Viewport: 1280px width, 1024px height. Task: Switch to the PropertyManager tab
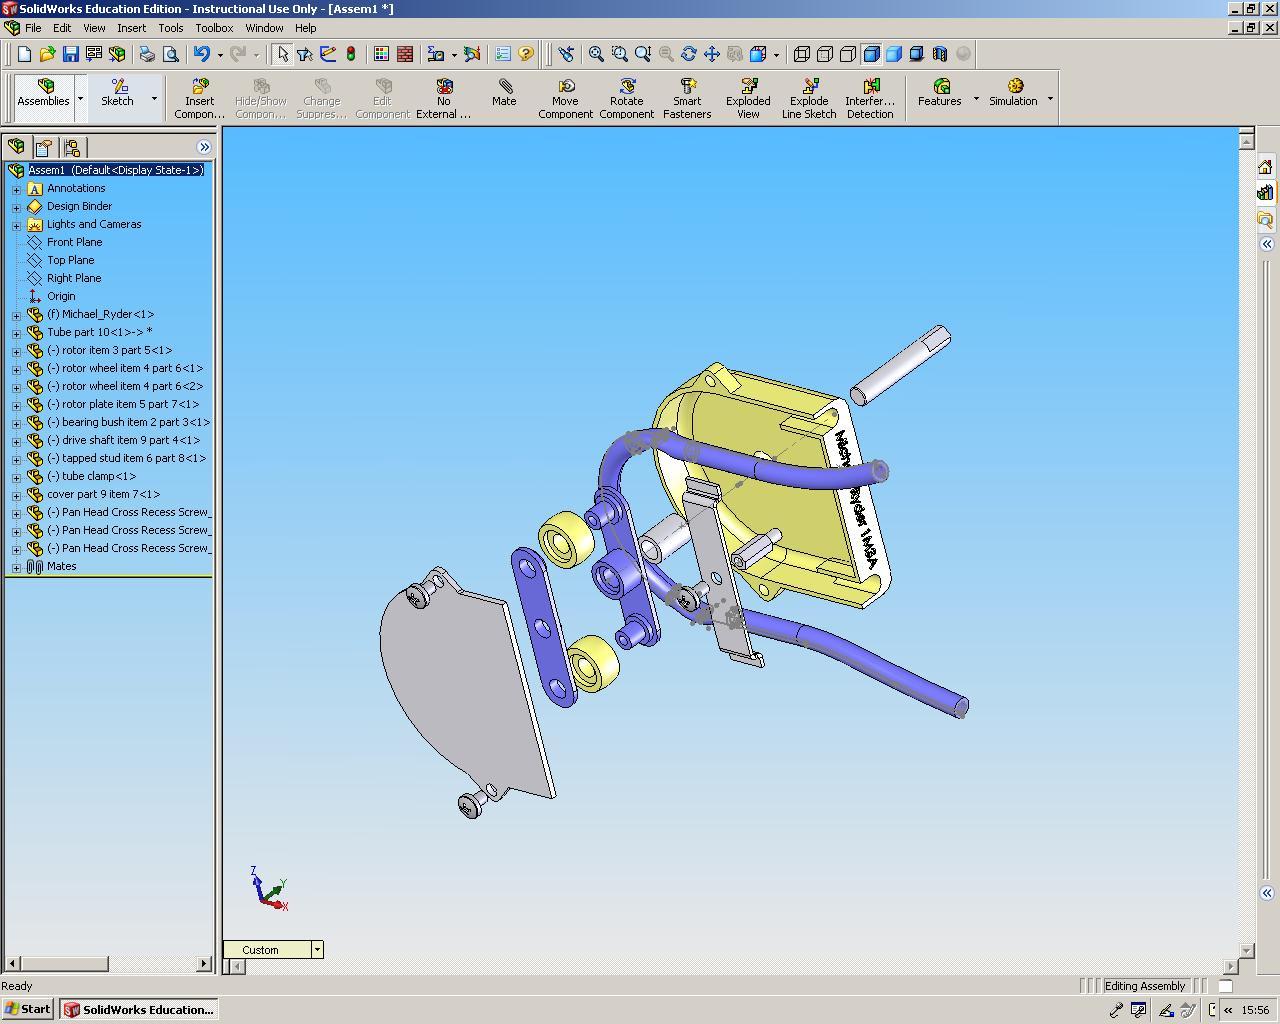44,147
